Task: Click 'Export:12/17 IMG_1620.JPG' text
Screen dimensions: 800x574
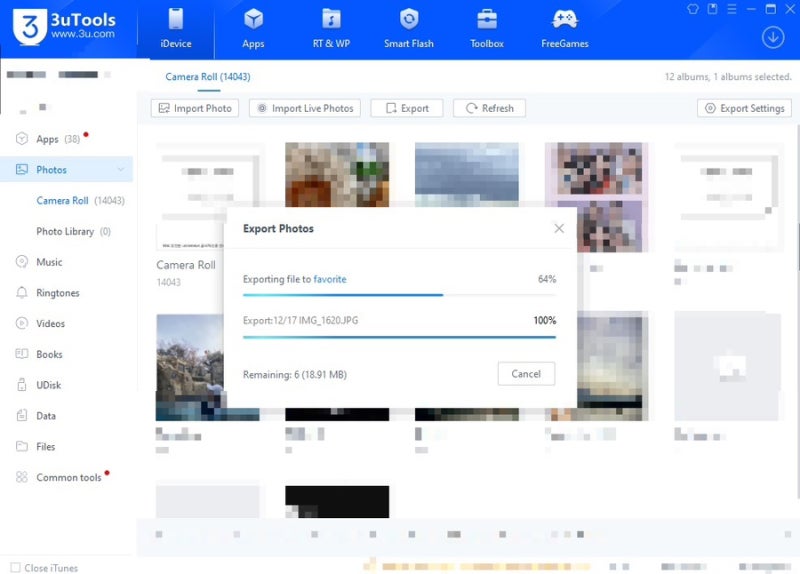Action: click(x=301, y=320)
